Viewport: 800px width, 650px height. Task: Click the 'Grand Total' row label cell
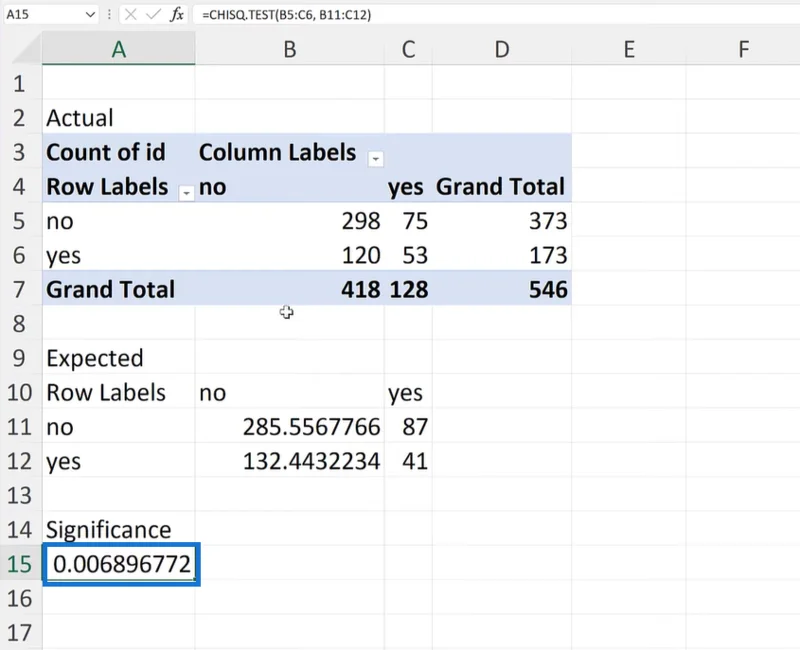coord(118,289)
